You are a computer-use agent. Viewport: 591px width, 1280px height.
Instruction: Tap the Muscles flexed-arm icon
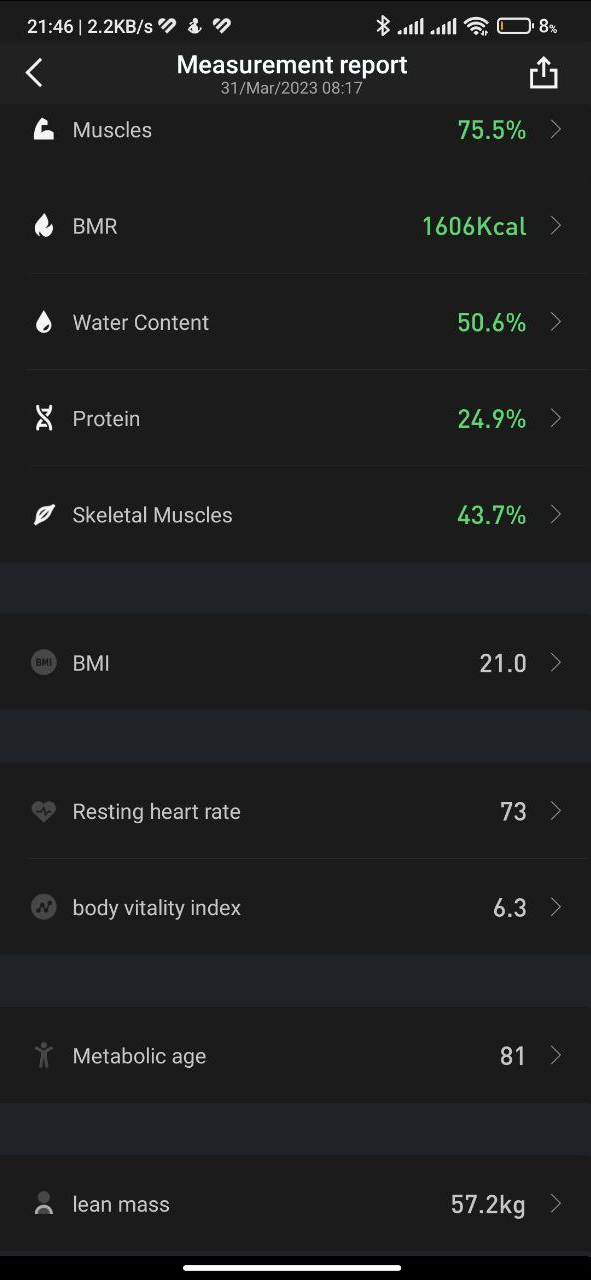point(43,130)
